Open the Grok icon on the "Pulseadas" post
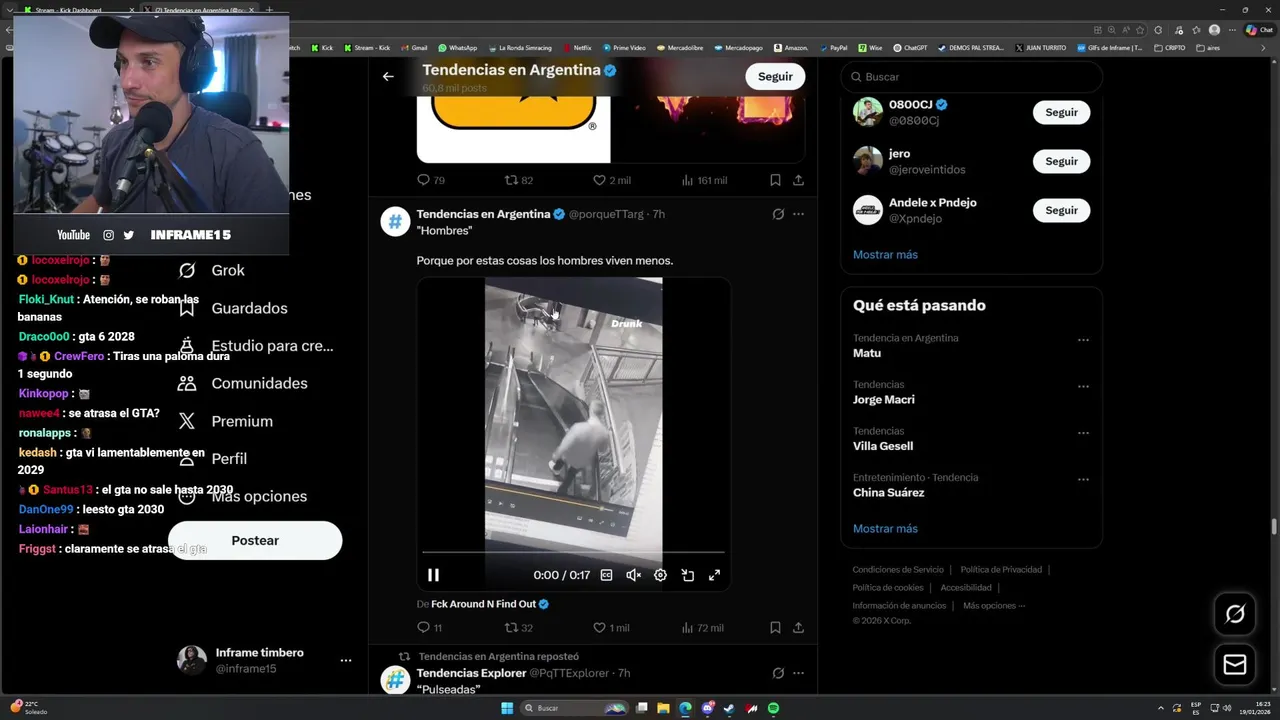1280x720 pixels. click(x=778, y=673)
